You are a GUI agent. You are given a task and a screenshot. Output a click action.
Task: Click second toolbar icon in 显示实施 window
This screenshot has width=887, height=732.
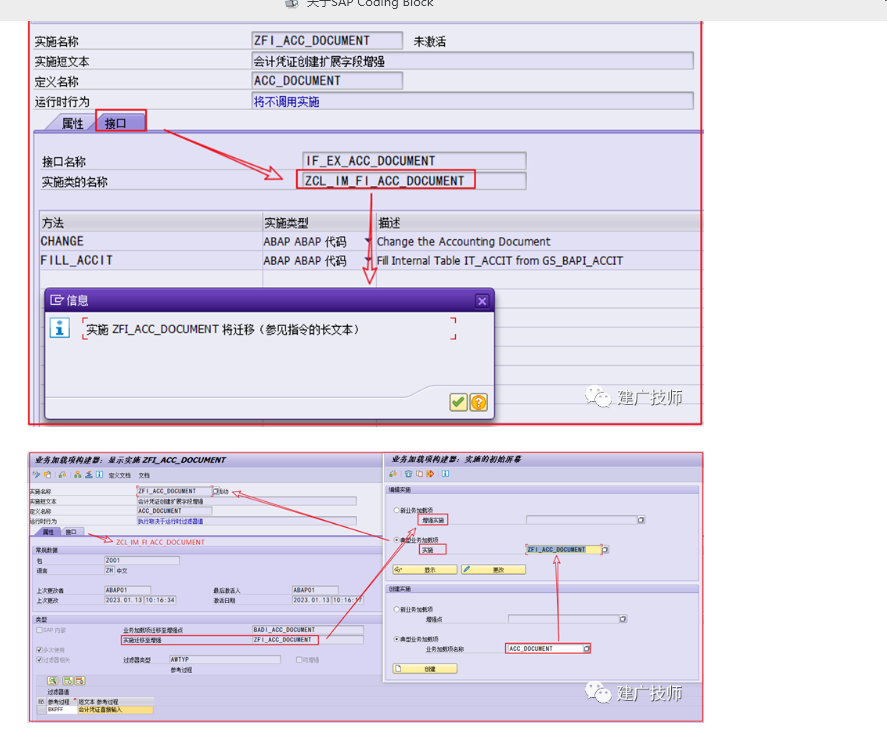(x=48, y=475)
